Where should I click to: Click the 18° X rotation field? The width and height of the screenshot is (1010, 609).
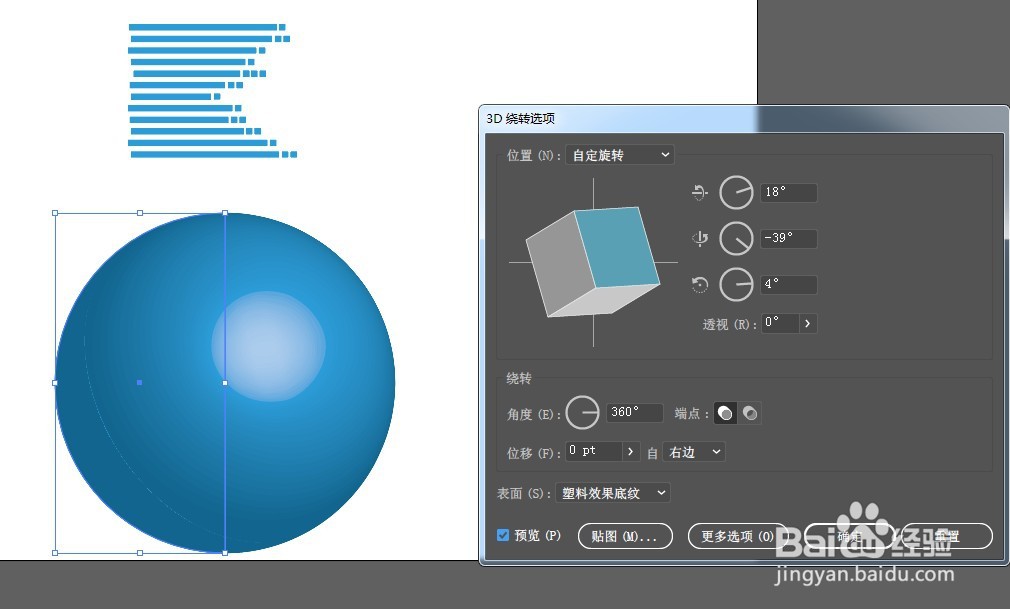point(789,192)
